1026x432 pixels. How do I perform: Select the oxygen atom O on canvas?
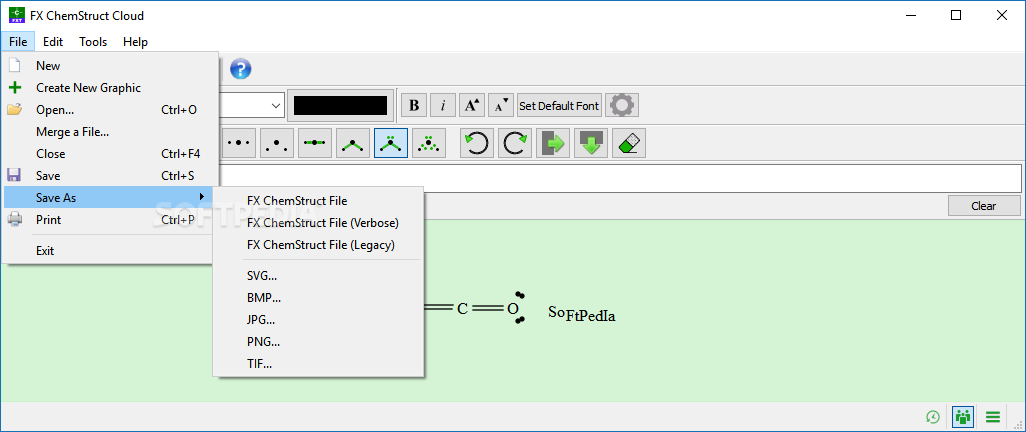pos(512,308)
